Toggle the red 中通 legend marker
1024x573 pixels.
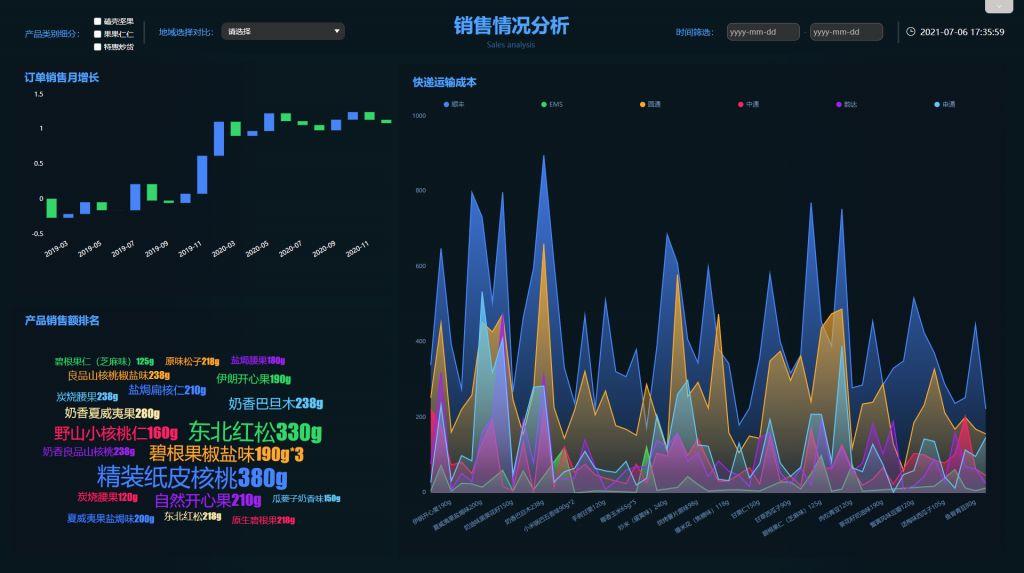coord(741,105)
